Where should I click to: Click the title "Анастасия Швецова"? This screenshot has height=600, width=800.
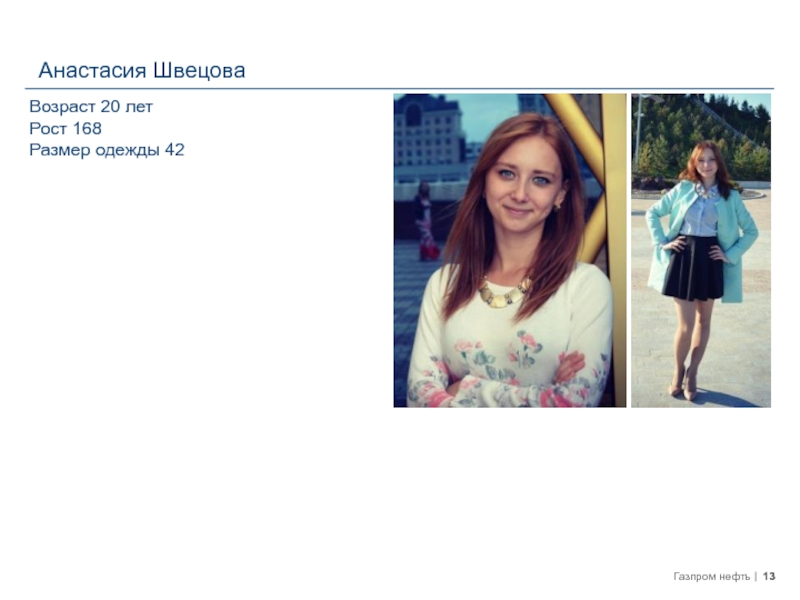click(x=142, y=70)
